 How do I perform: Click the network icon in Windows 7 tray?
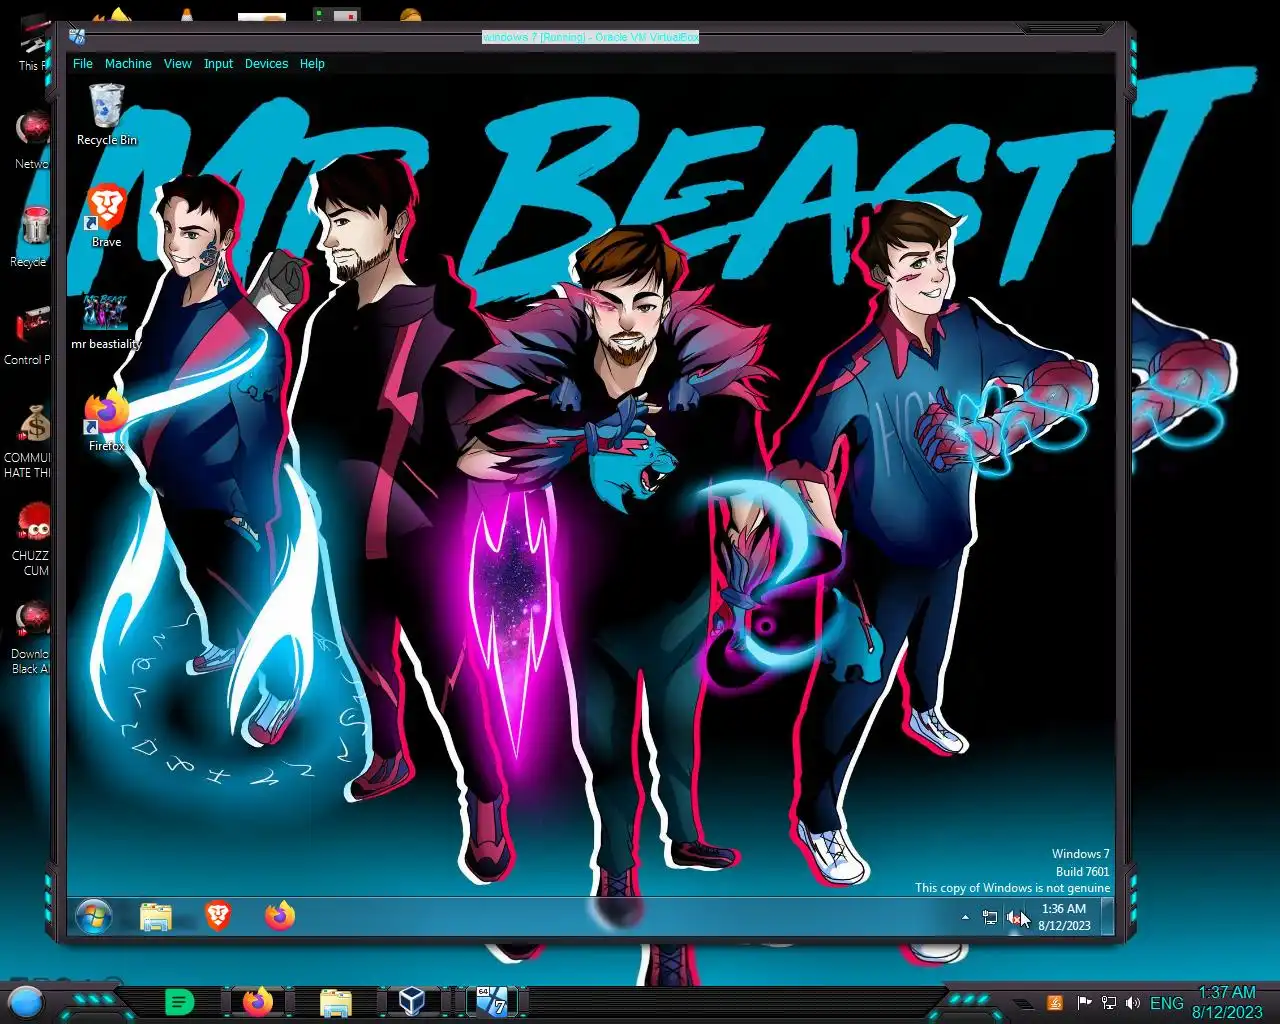(x=990, y=917)
